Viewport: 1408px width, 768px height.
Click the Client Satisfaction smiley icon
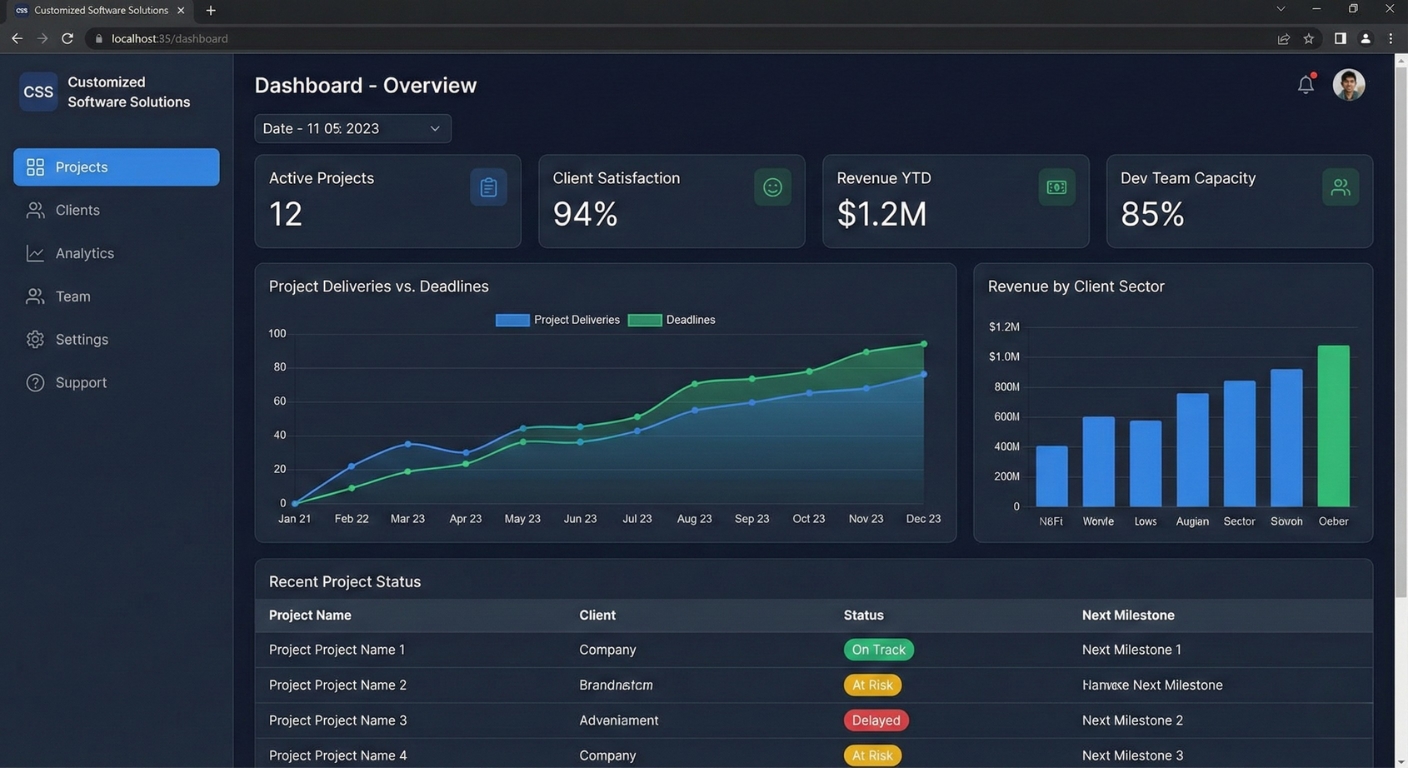[x=772, y=187]
